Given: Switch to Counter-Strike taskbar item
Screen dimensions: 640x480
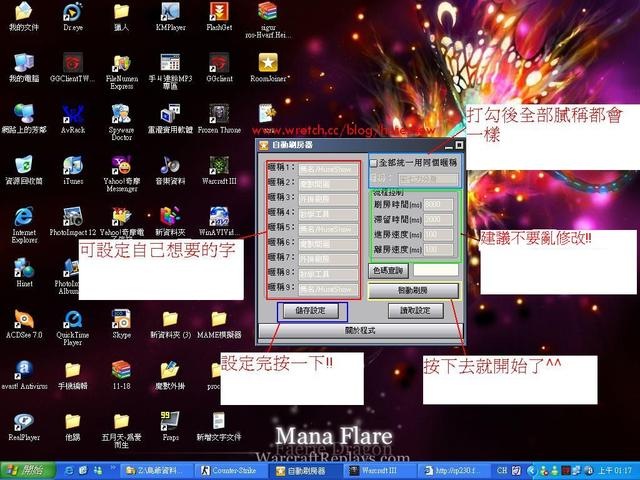Looking at the screenshot, I should pos(231,471).
